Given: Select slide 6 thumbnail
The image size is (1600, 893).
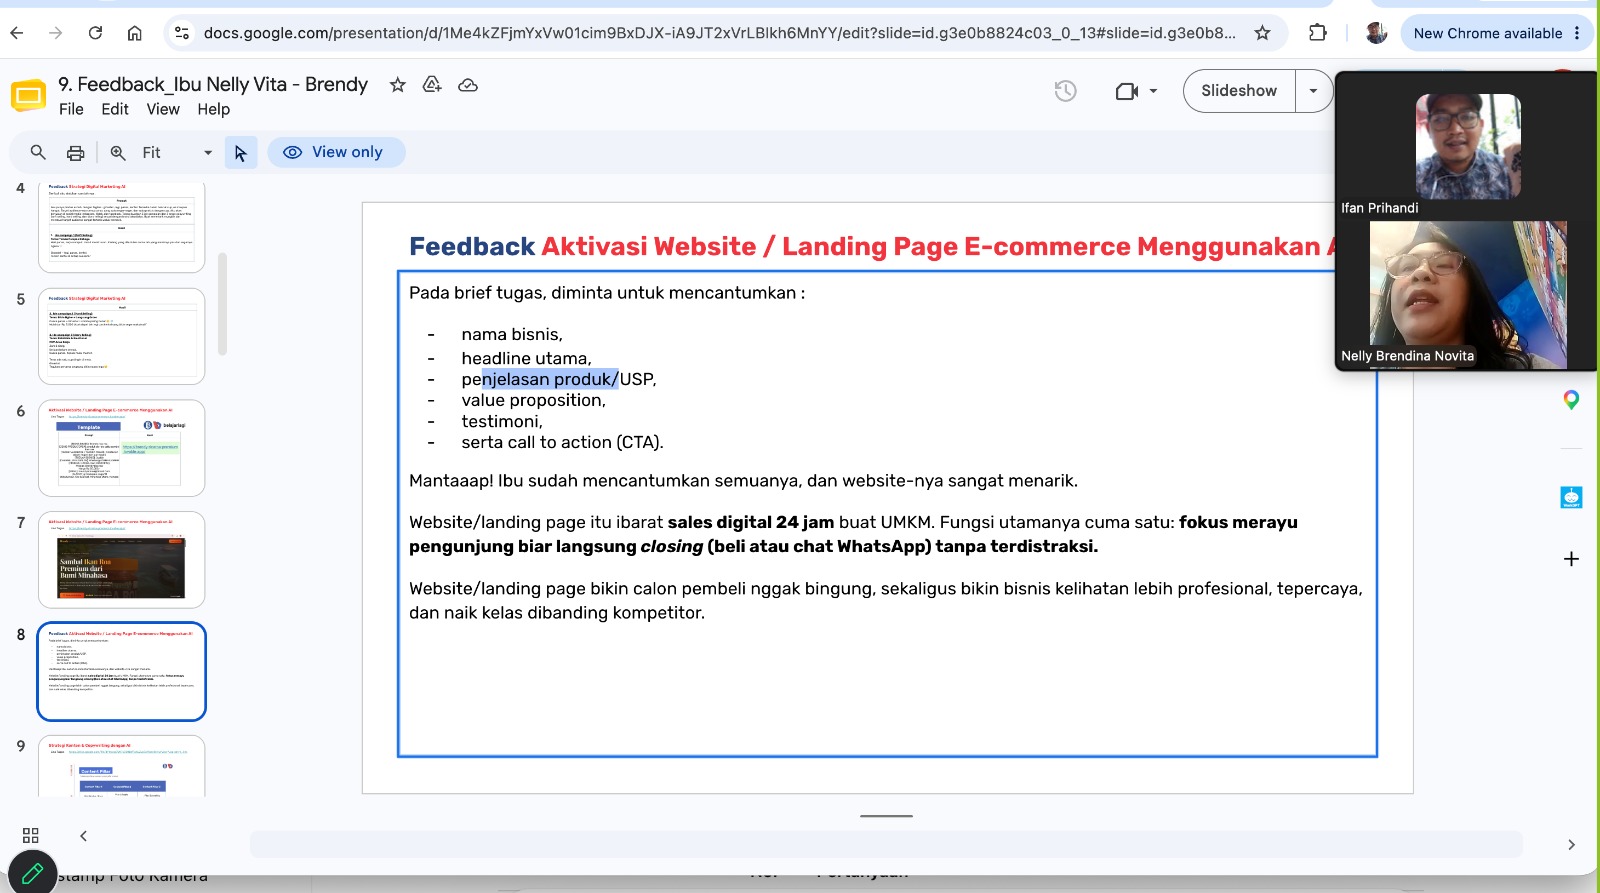Looking at the screenshot, I should click(x=122, y=448).
